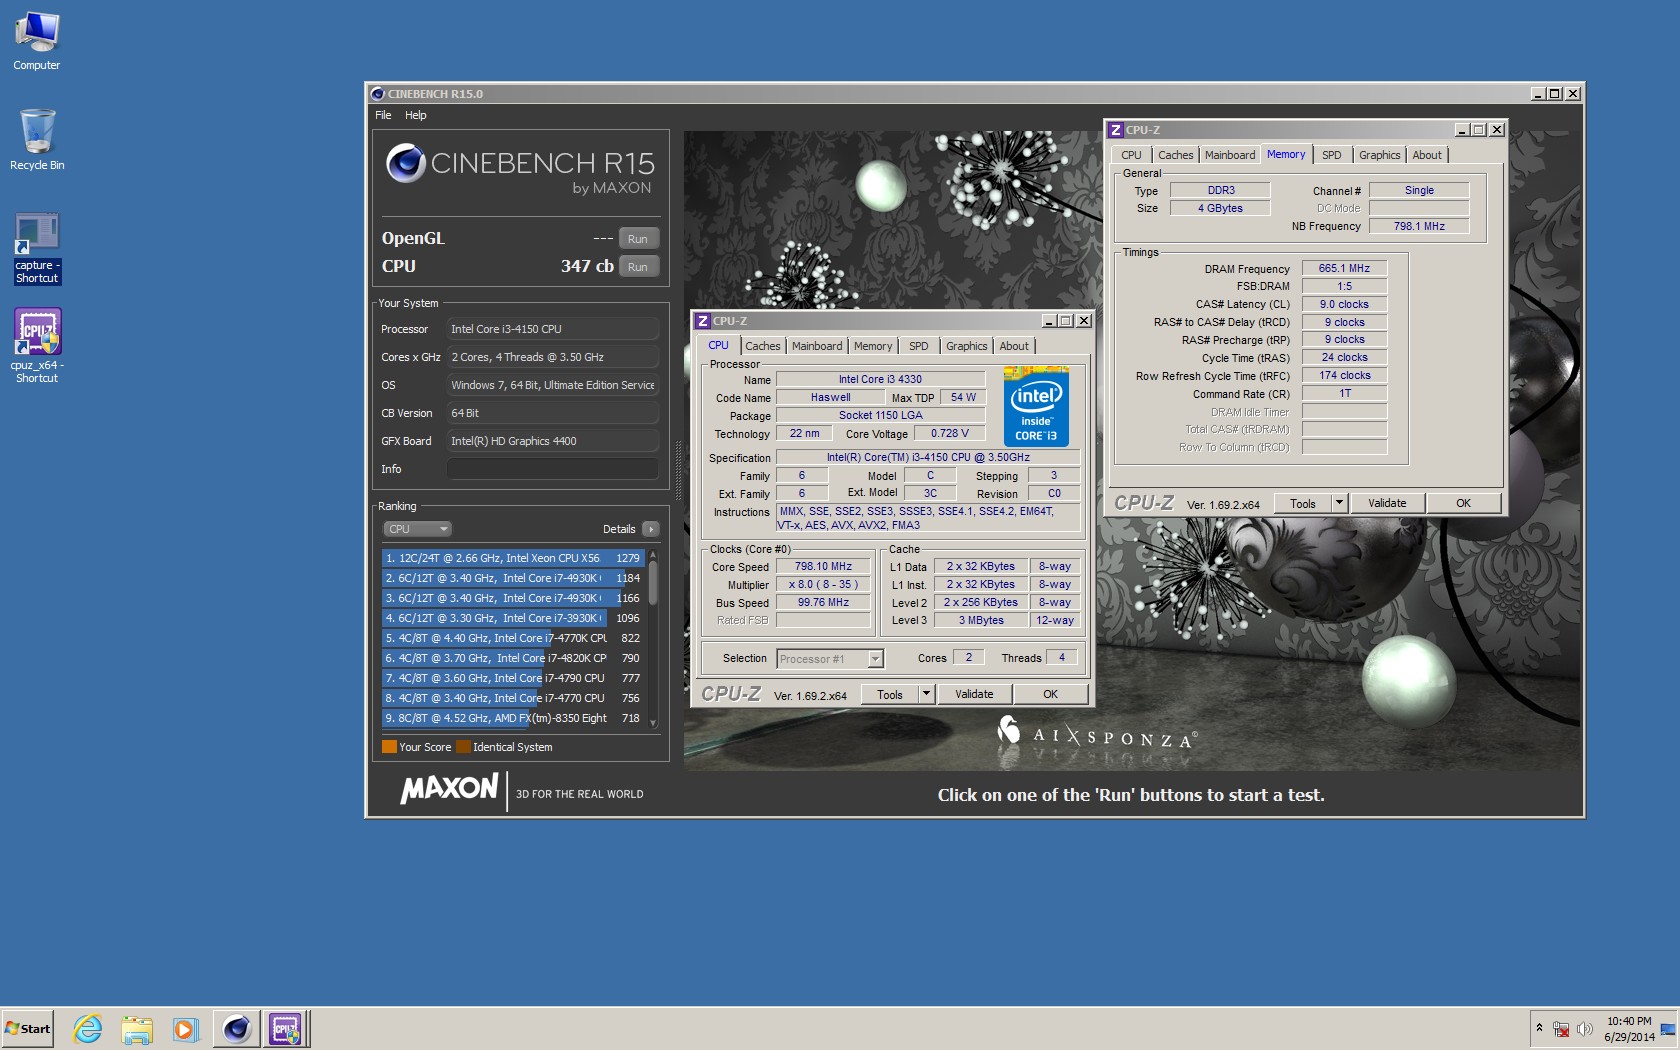Switch to SPD tab in CPU-Z Memory window
The height and width of the screenshot is (1050, 1680).
[1332, 155]
